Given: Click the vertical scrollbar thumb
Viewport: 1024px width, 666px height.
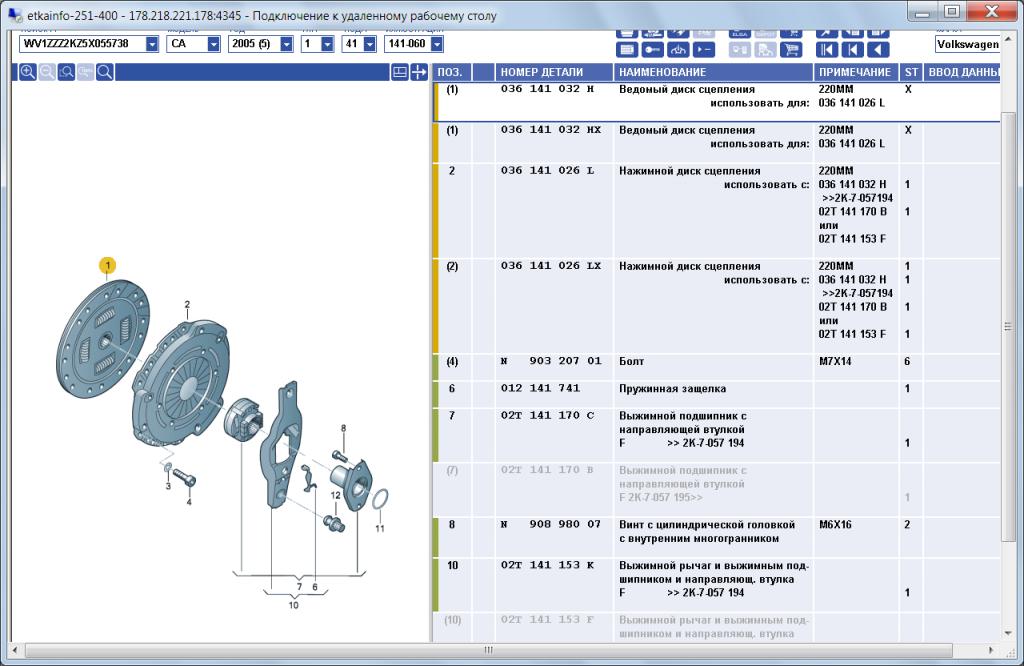Looking at the screenshot, I should (x=1008, y=326).
